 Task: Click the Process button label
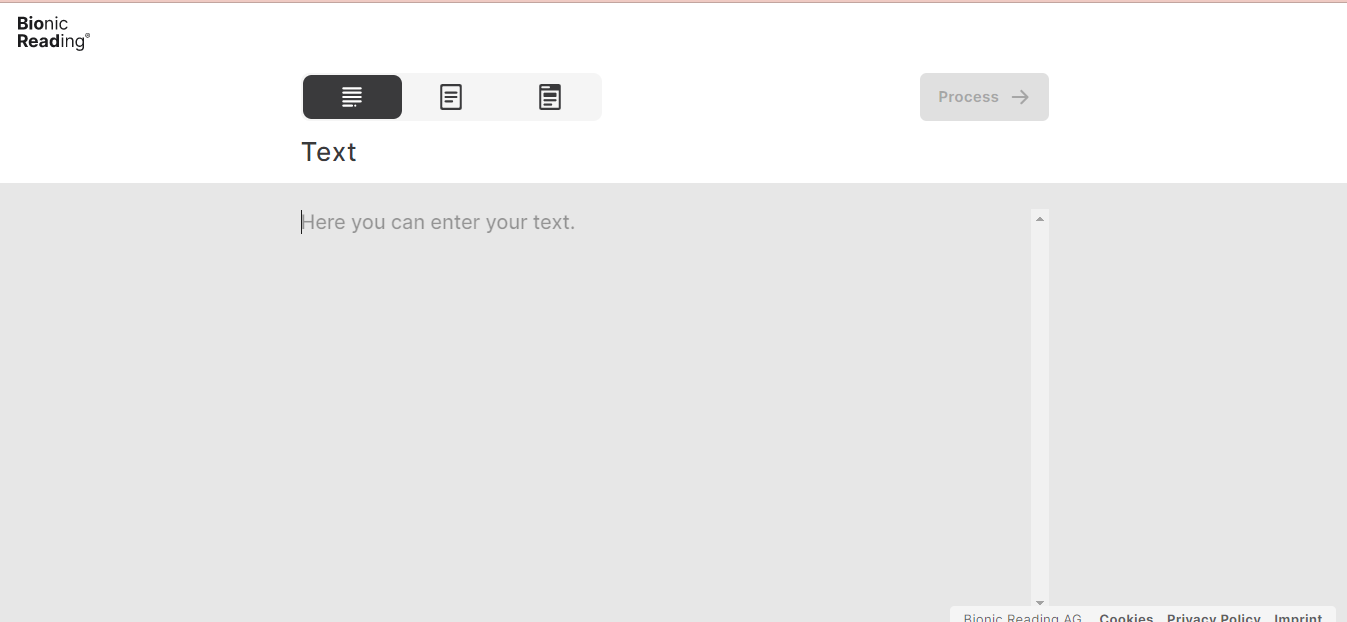[968, 97]
